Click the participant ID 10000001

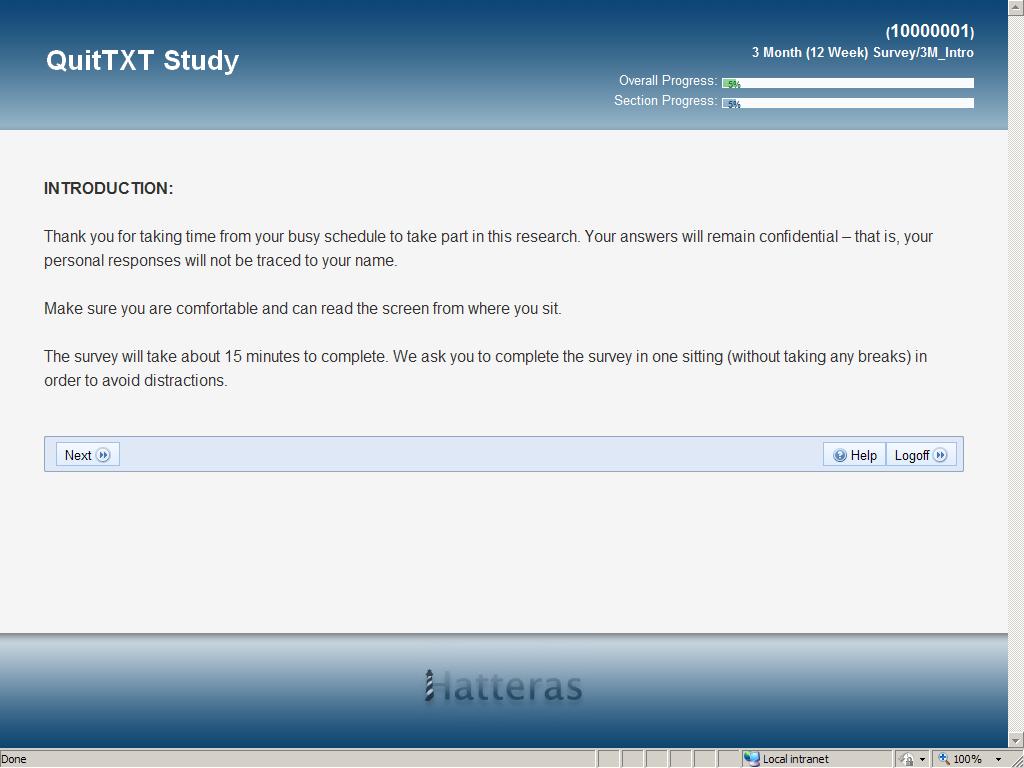(x=929, y=31)
